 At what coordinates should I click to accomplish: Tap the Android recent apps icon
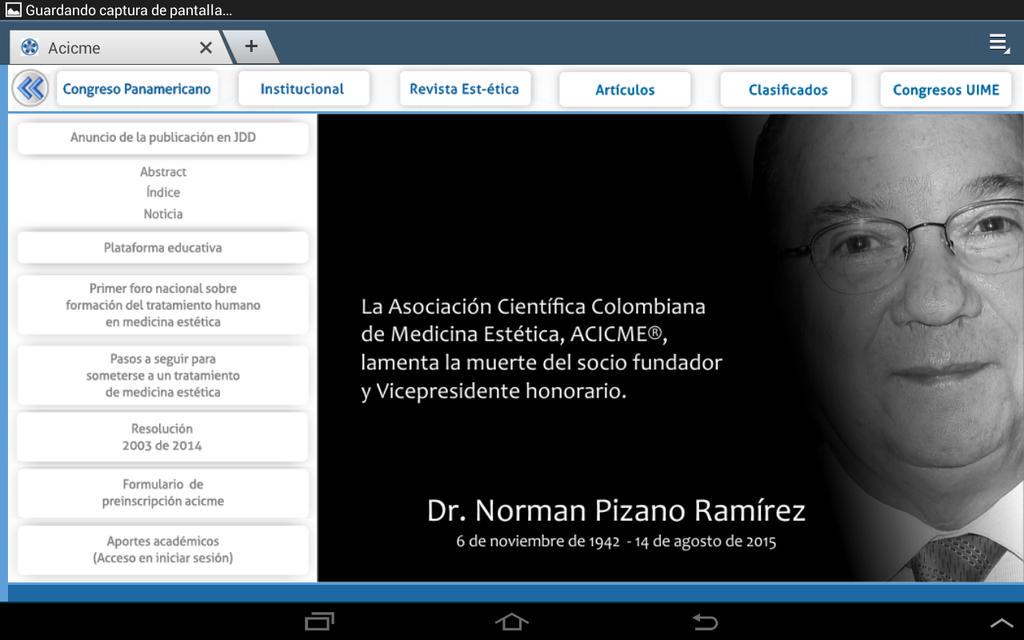click(x=319, y=621)
